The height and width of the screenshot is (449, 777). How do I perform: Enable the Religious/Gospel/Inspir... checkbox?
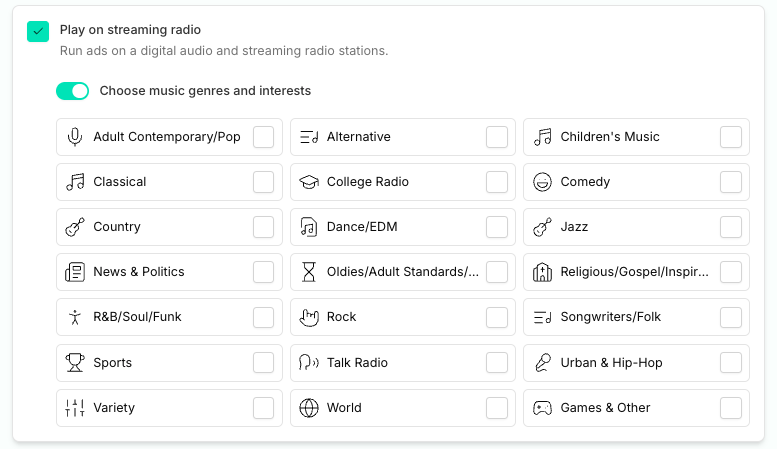pyautogui.click(x=731, y=272)
